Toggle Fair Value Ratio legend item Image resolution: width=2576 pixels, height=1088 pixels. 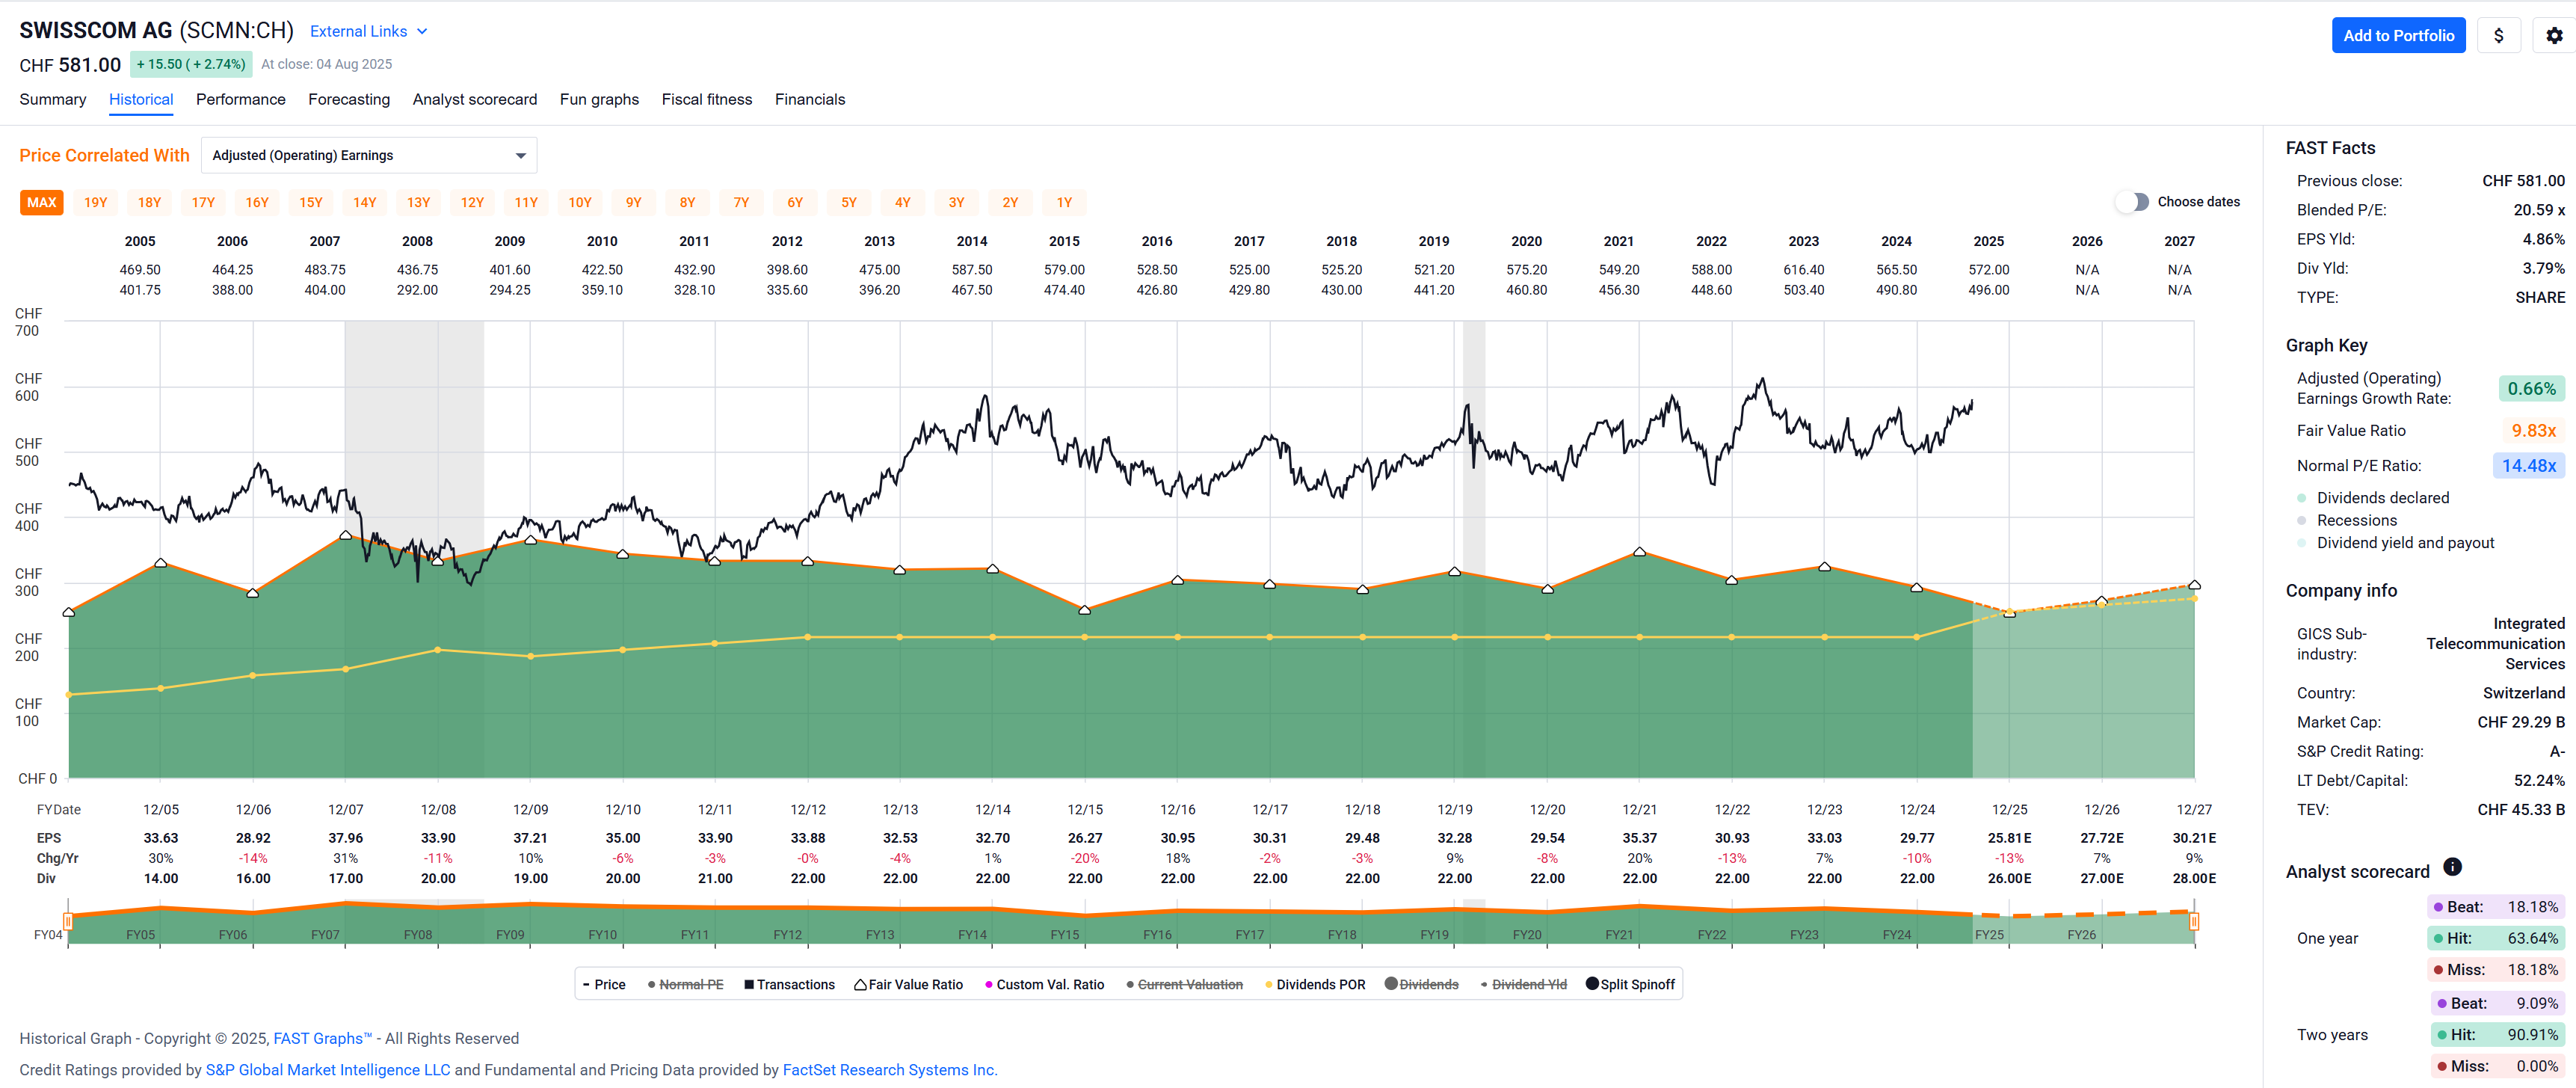[908, 984]
